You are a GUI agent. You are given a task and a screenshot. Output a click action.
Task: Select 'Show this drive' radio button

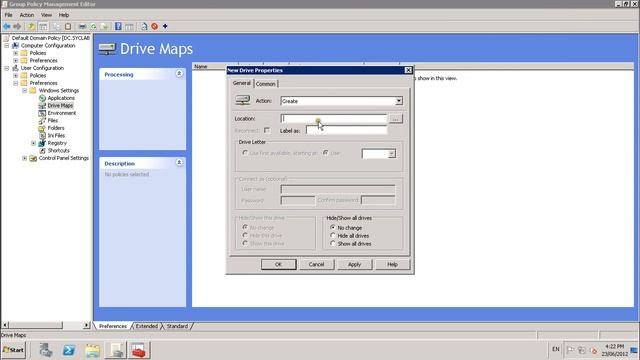(x=245, y=243)
